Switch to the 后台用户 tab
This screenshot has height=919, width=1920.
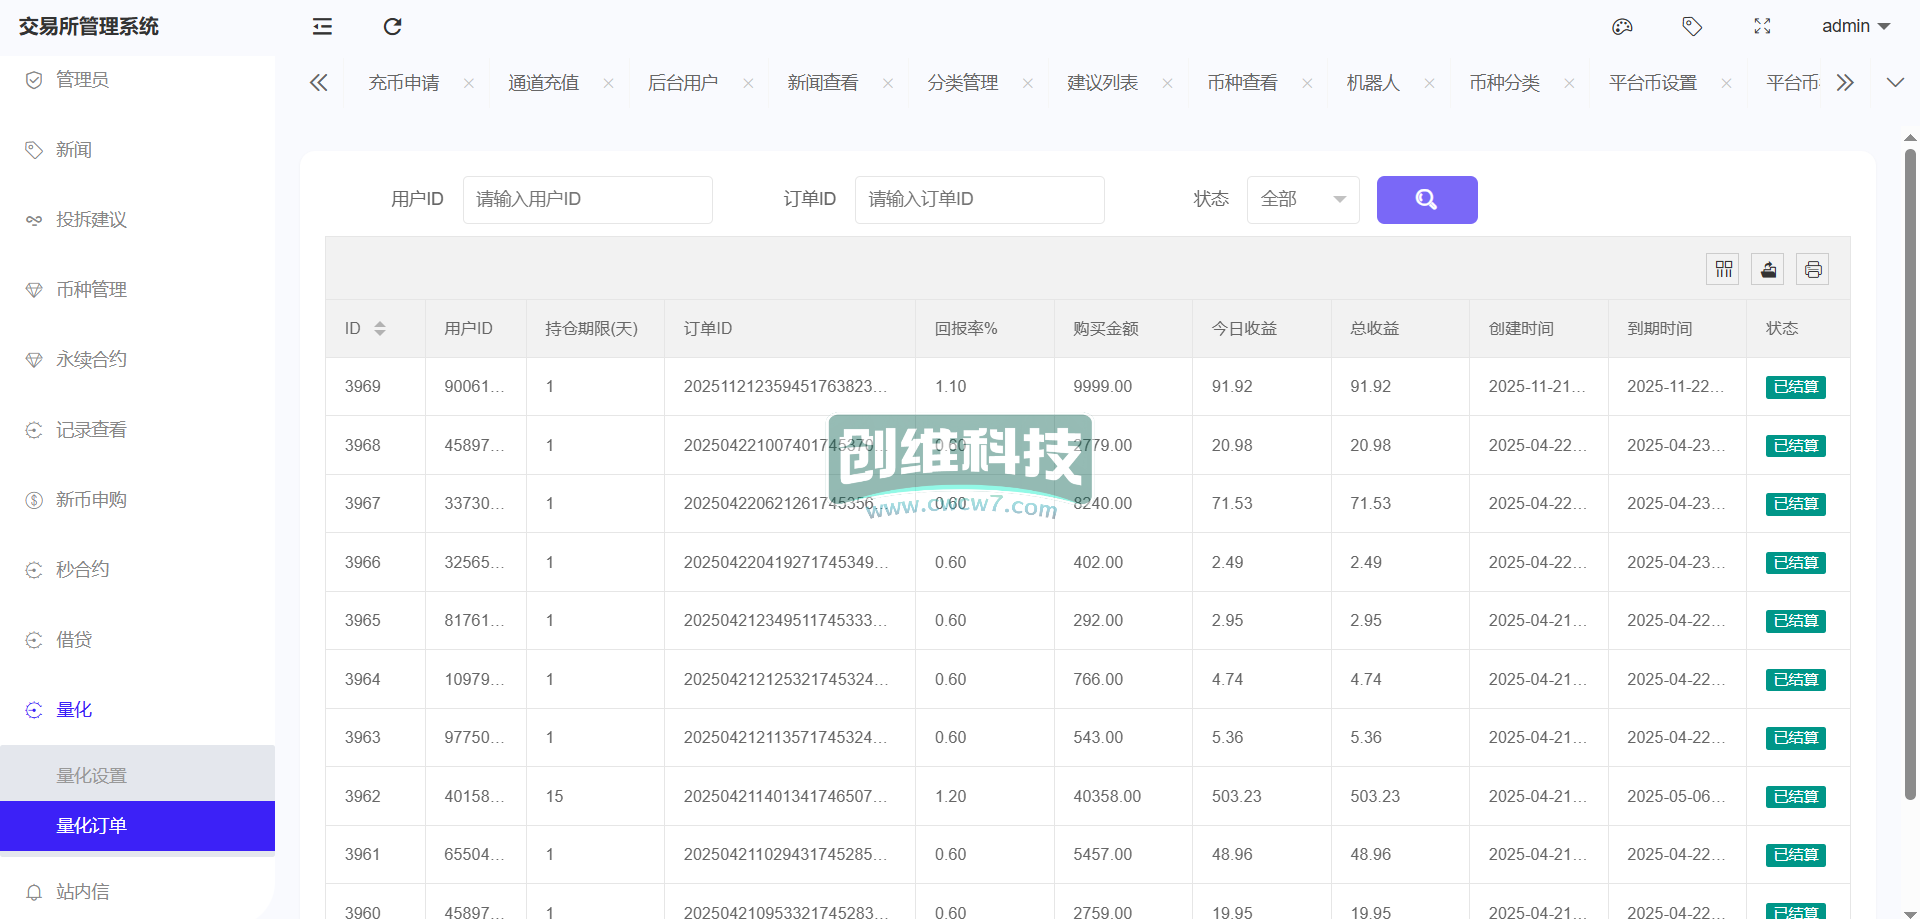683,83
